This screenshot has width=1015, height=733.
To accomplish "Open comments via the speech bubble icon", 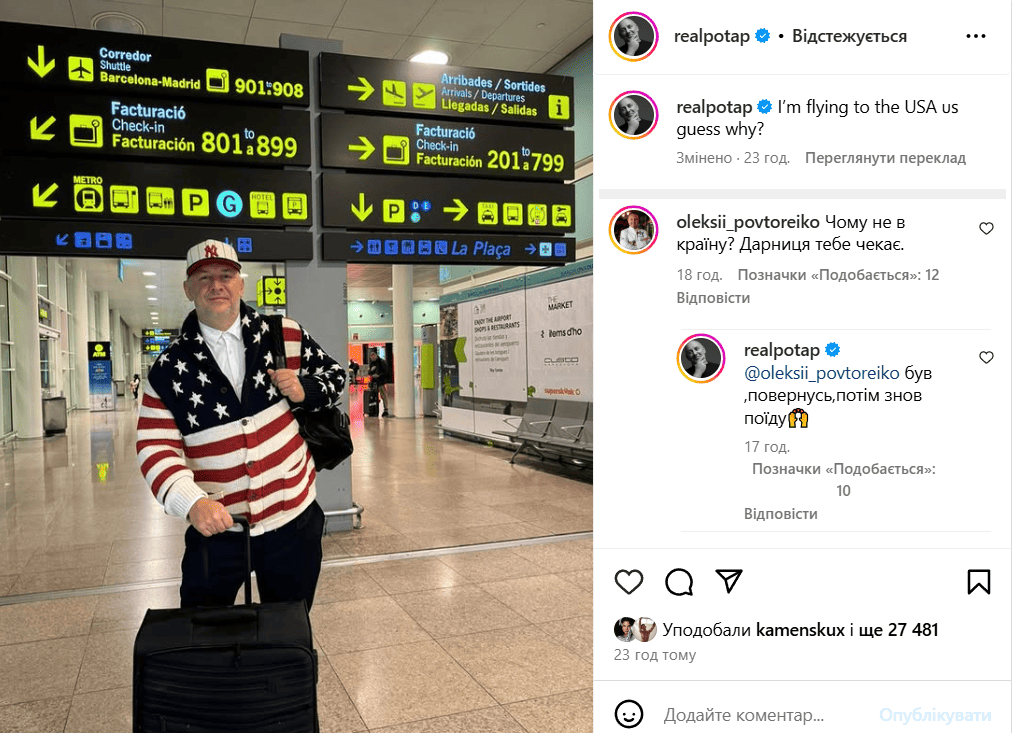I will pos(679,581).
